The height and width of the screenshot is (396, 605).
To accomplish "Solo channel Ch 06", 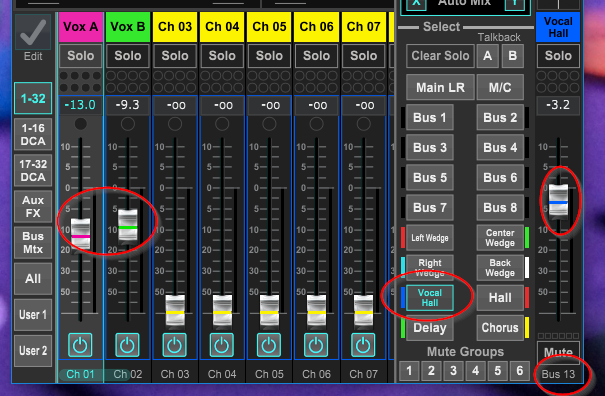I will coord(316,56).
